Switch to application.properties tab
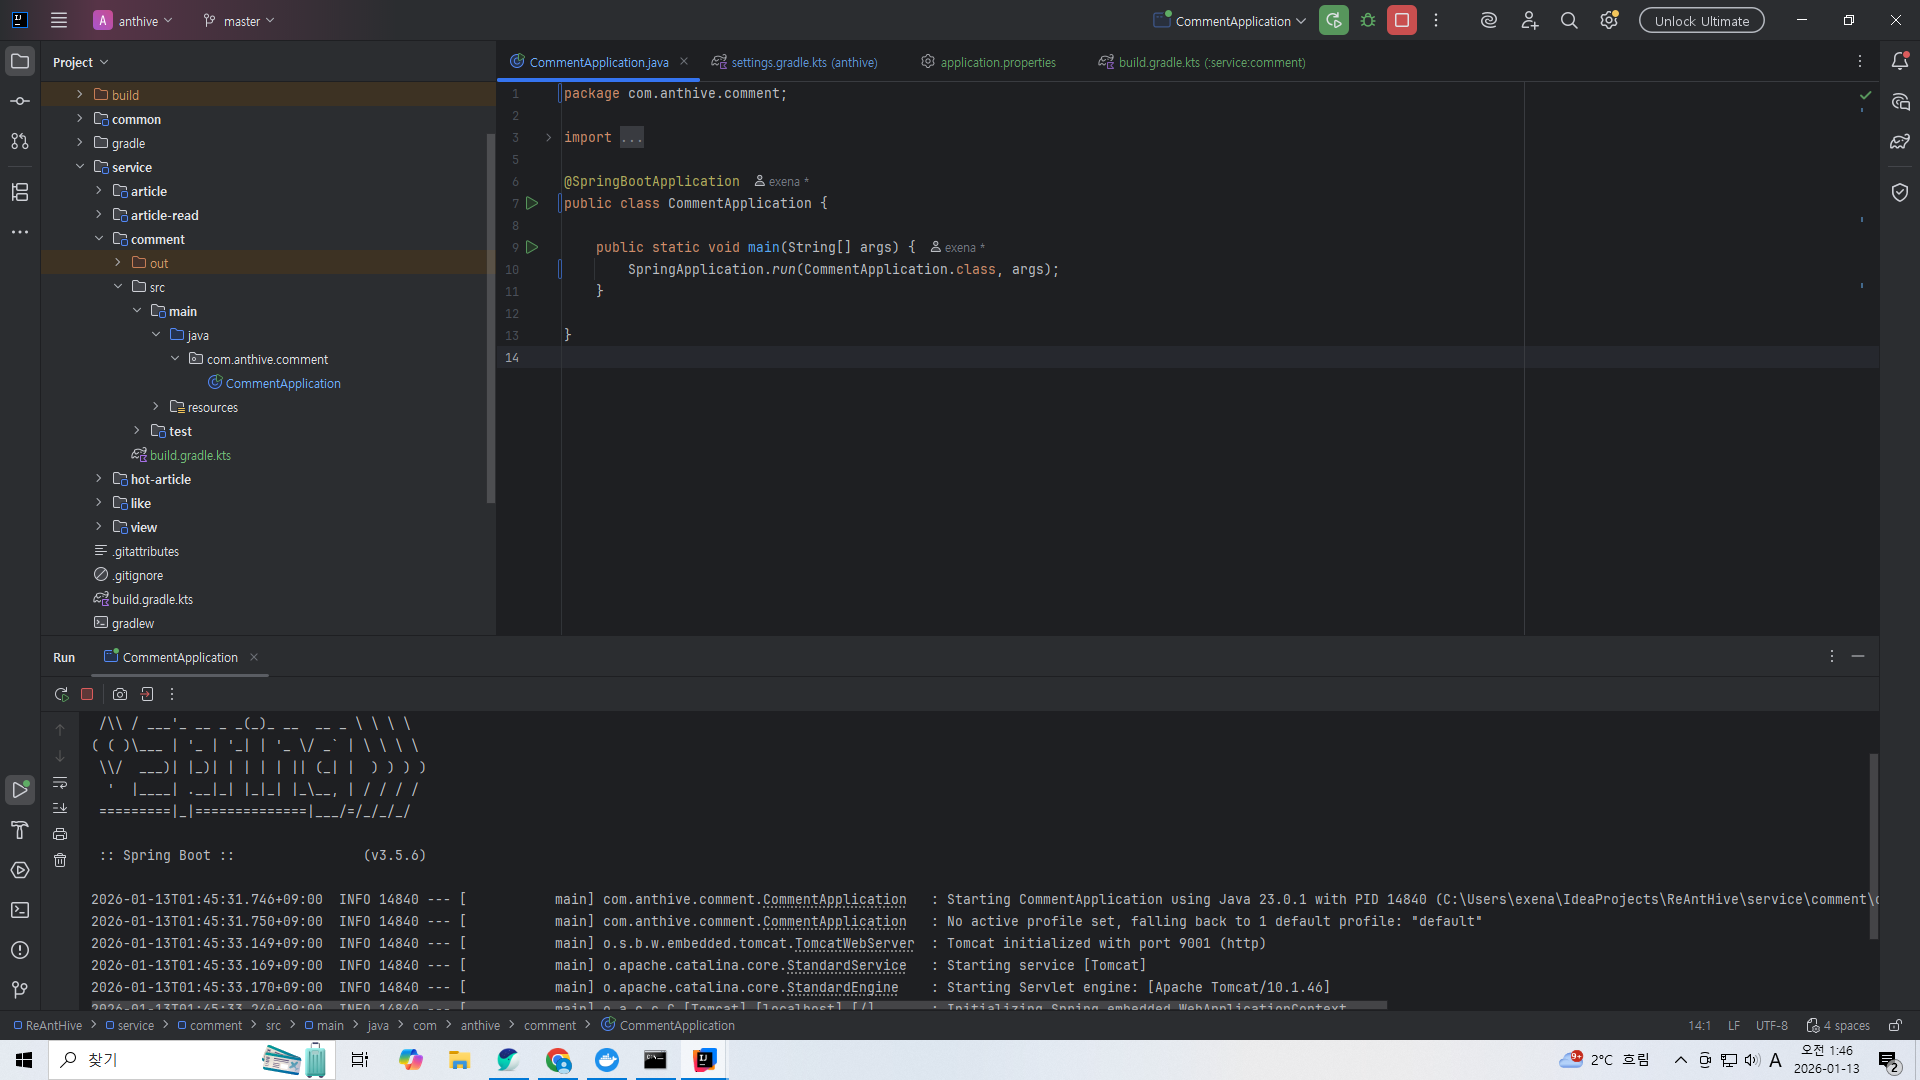The width and height of the screenshot is (1920, 1080). pyautogui.click(x=997, y=62)
